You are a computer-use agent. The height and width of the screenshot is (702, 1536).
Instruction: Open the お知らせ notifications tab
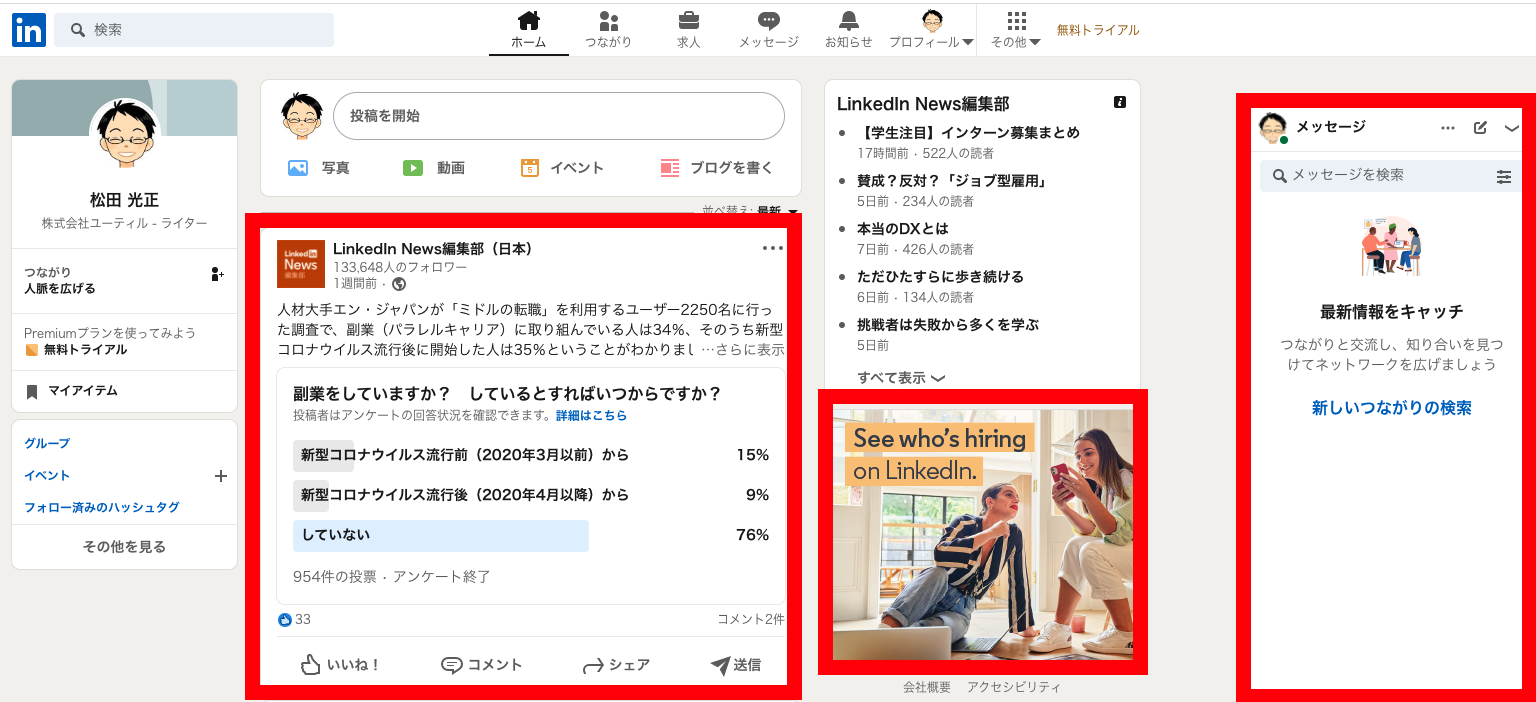pos(849,30)
